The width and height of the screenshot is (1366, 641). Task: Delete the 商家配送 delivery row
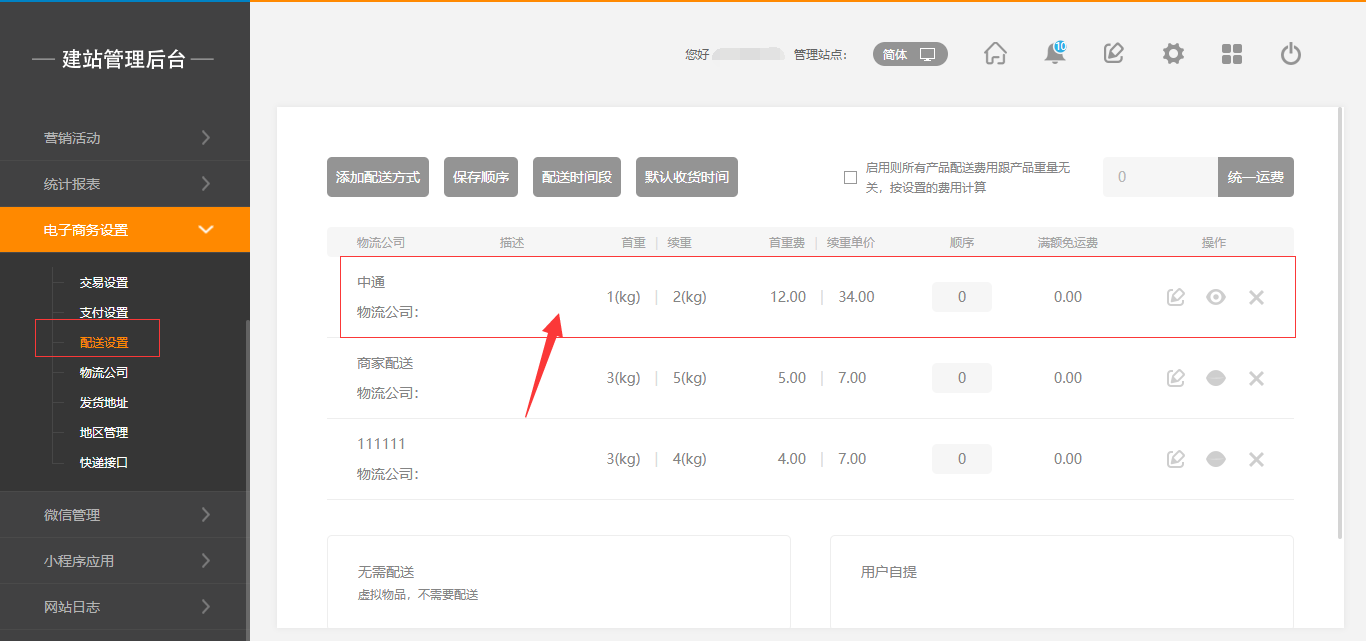point(1257,378)
